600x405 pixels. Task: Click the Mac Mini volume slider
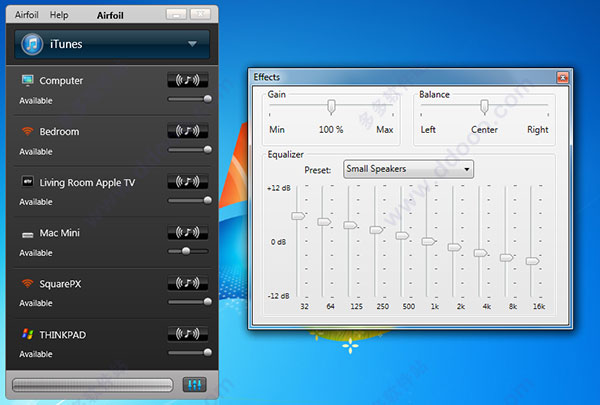coord(189,251)
